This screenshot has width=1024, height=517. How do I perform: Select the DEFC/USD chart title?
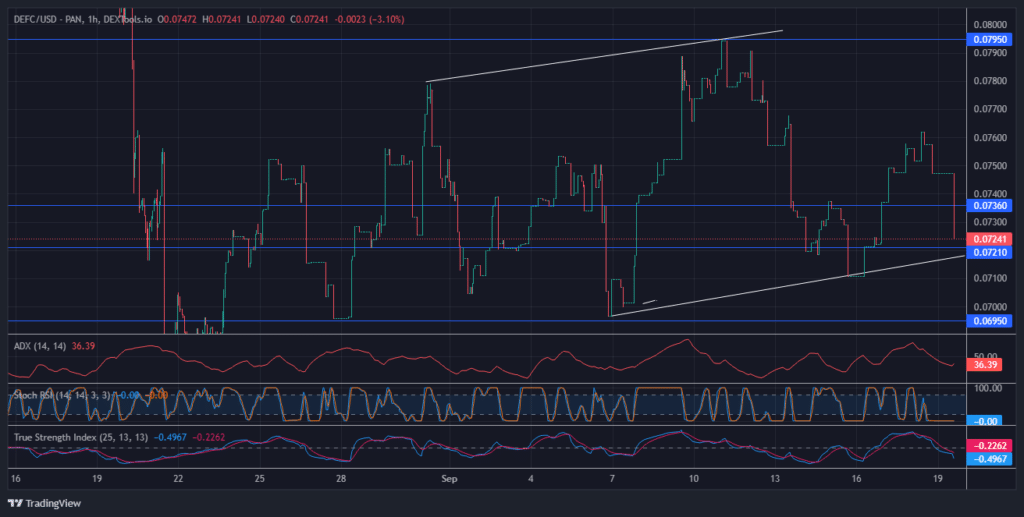(83, 20)
